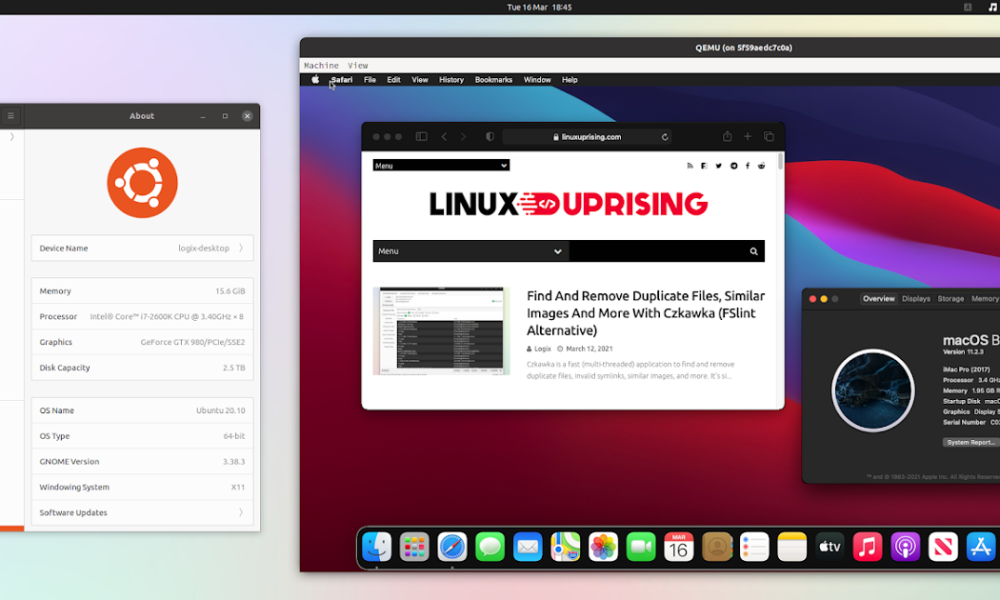Open the Calendar dock icon showing 16
This screenshot has width=1000, height=600.
click(679, 546)
